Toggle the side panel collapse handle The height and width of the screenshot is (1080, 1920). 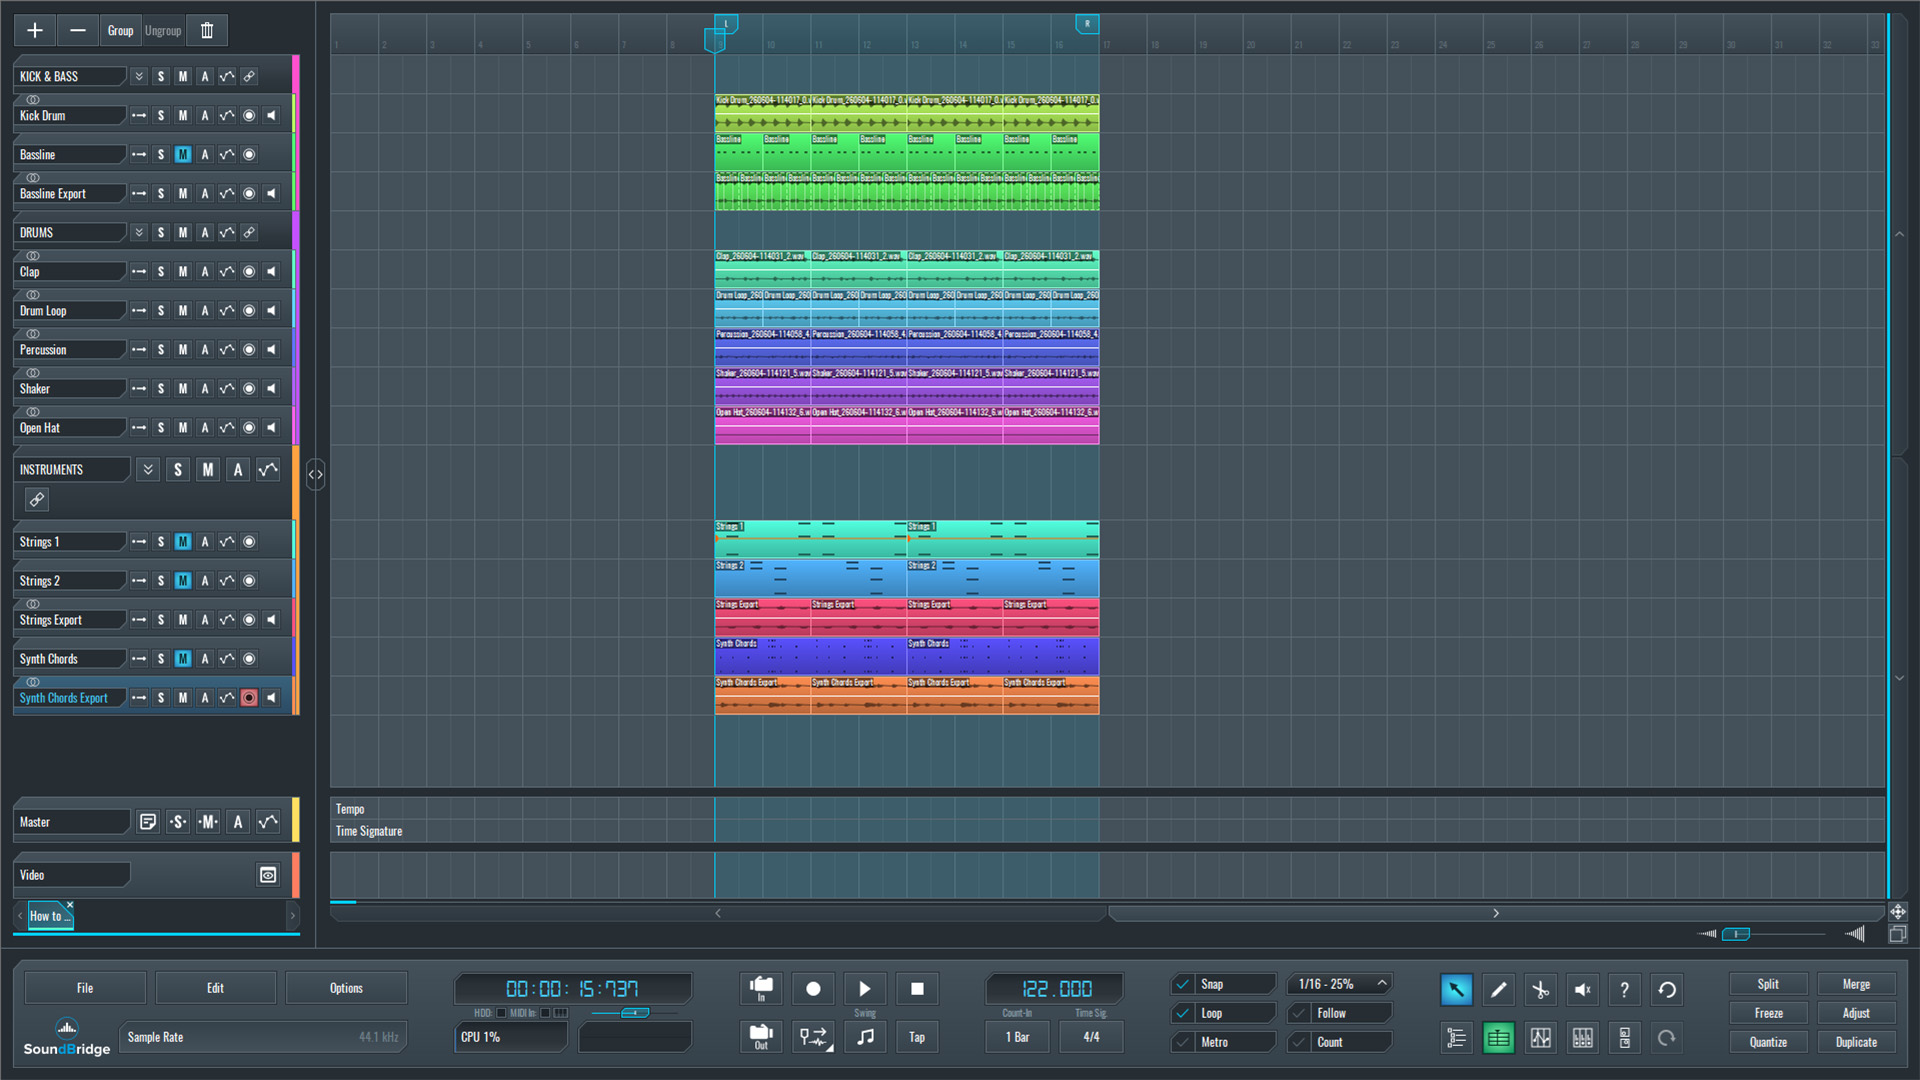point(315,474)
